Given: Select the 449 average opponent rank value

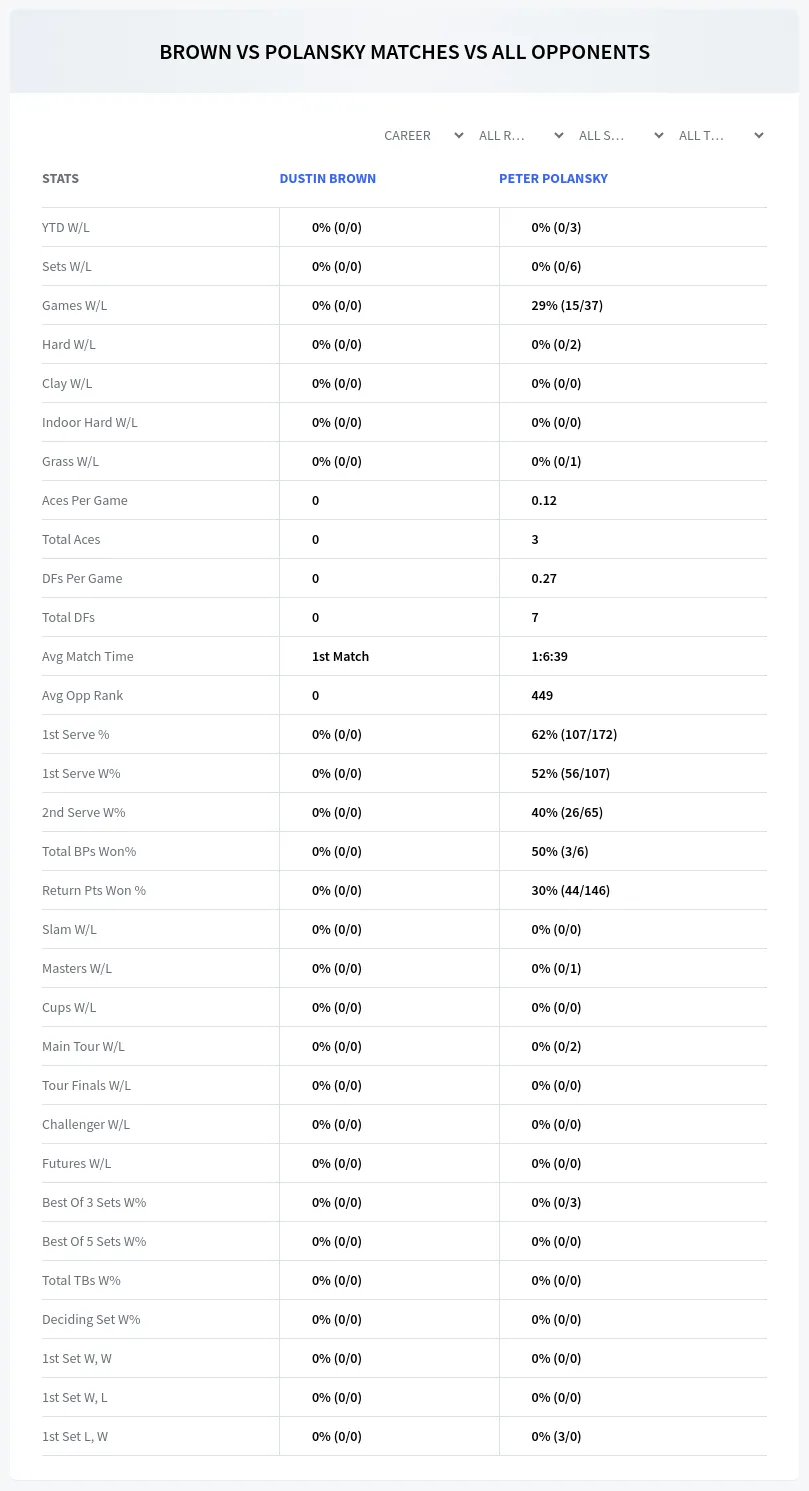Looking at the screenshot, I should click(x=542, y=695).
